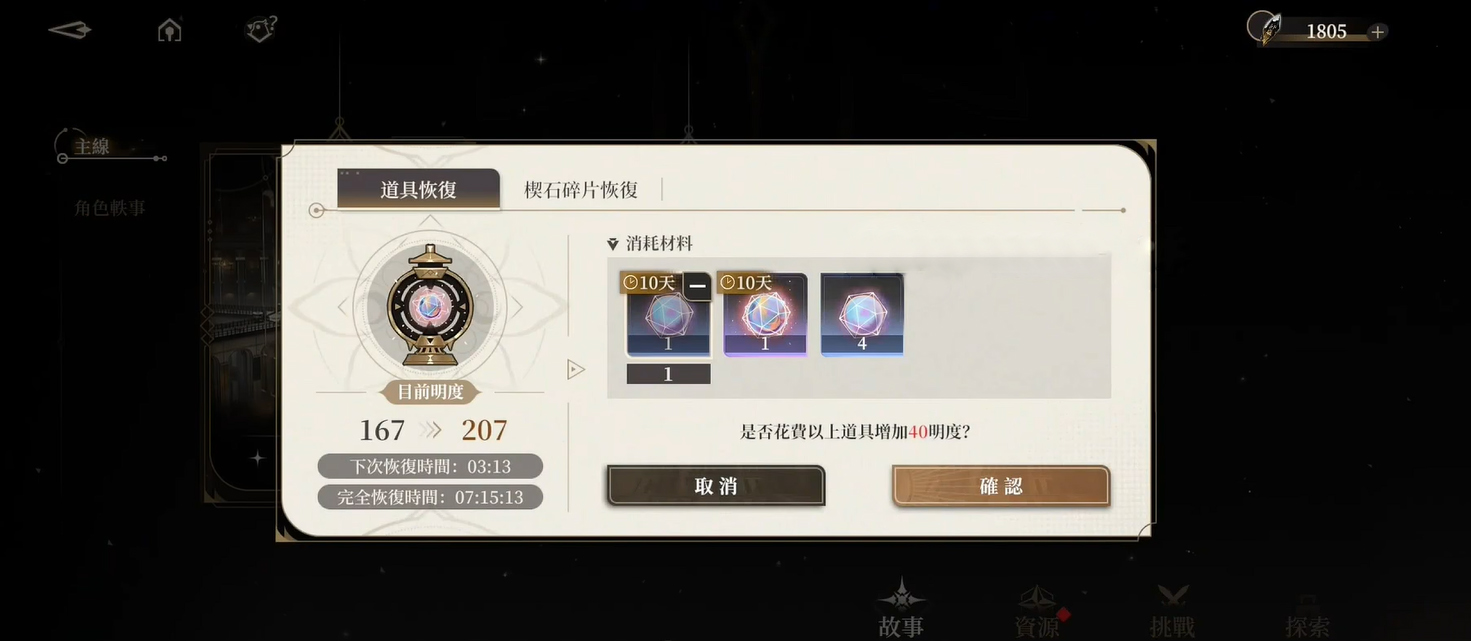1471x641 pixels.
Task: Decrease first material with minus button
Action: click(x=698, y=287)
